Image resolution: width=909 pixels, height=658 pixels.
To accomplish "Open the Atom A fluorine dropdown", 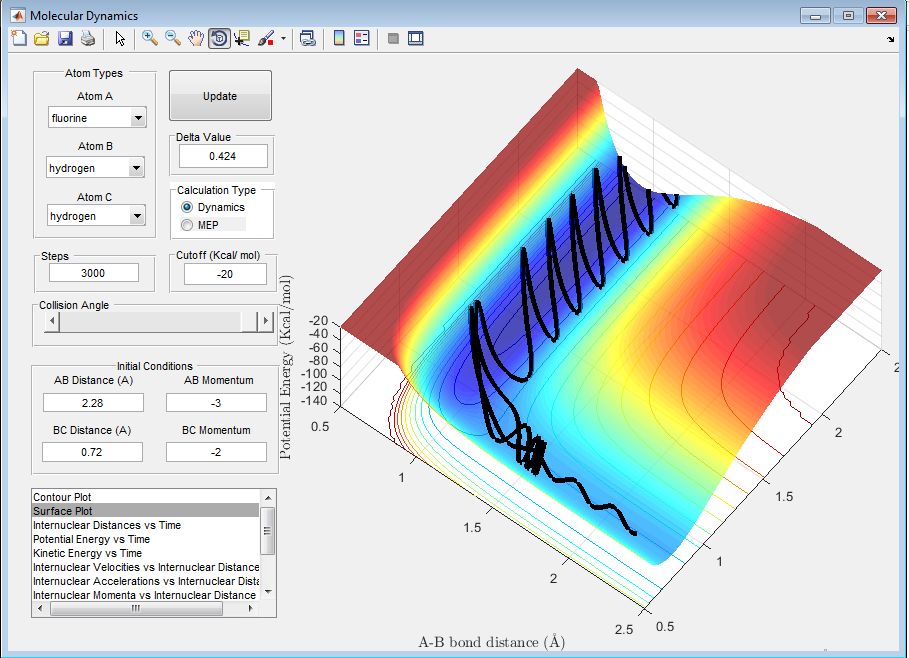I will coord(137,118).
